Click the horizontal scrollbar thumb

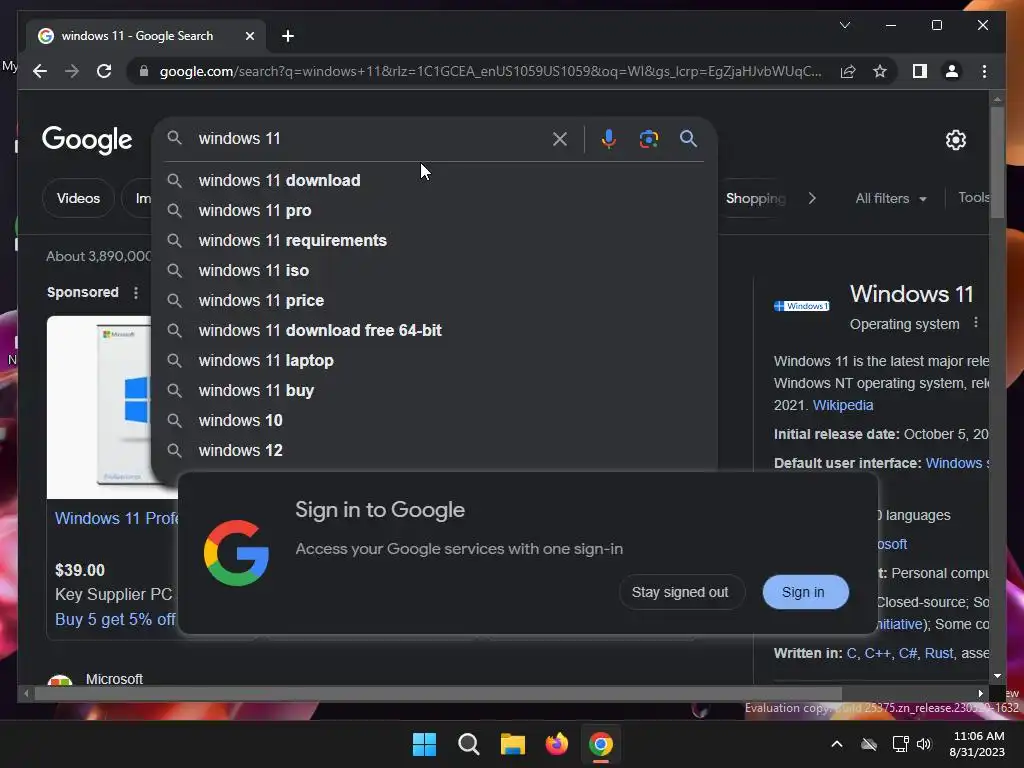(438, 694)
